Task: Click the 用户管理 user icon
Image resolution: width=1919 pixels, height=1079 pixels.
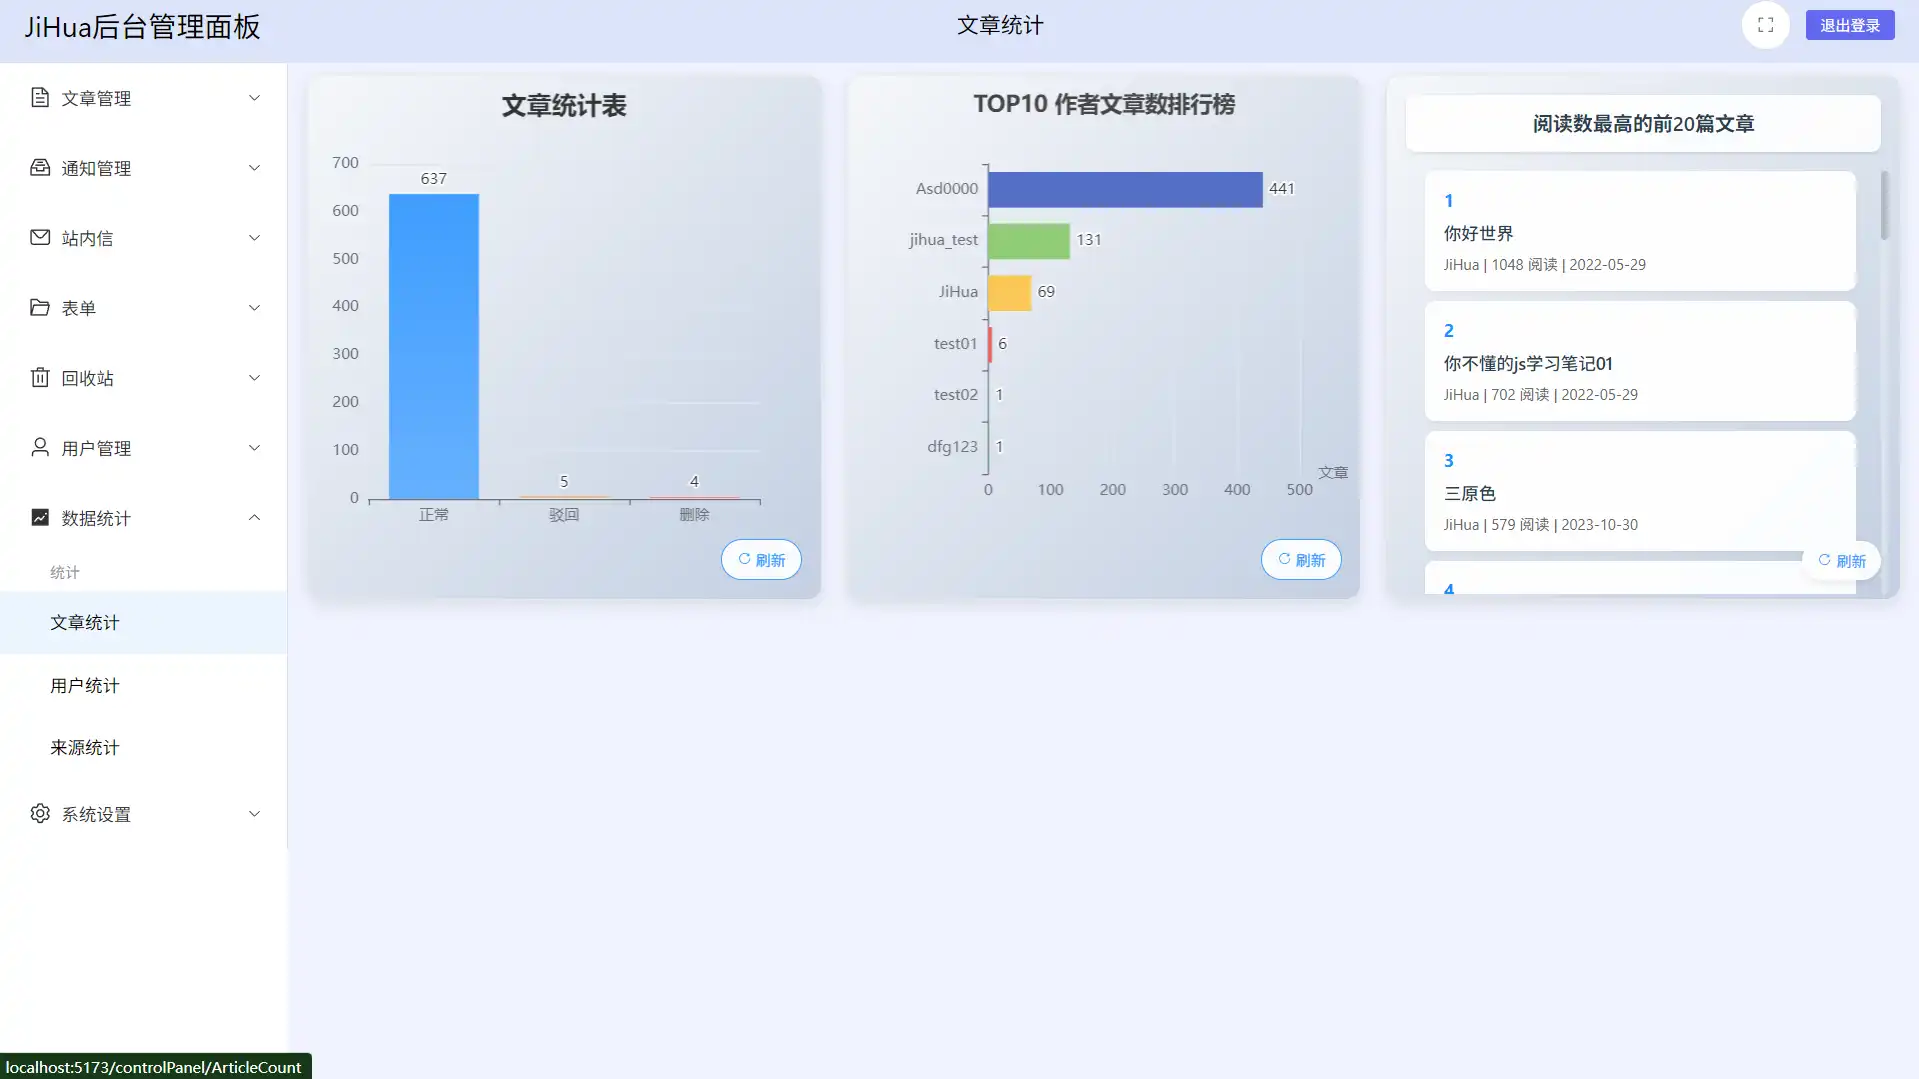Action: [x=40, y=447]
